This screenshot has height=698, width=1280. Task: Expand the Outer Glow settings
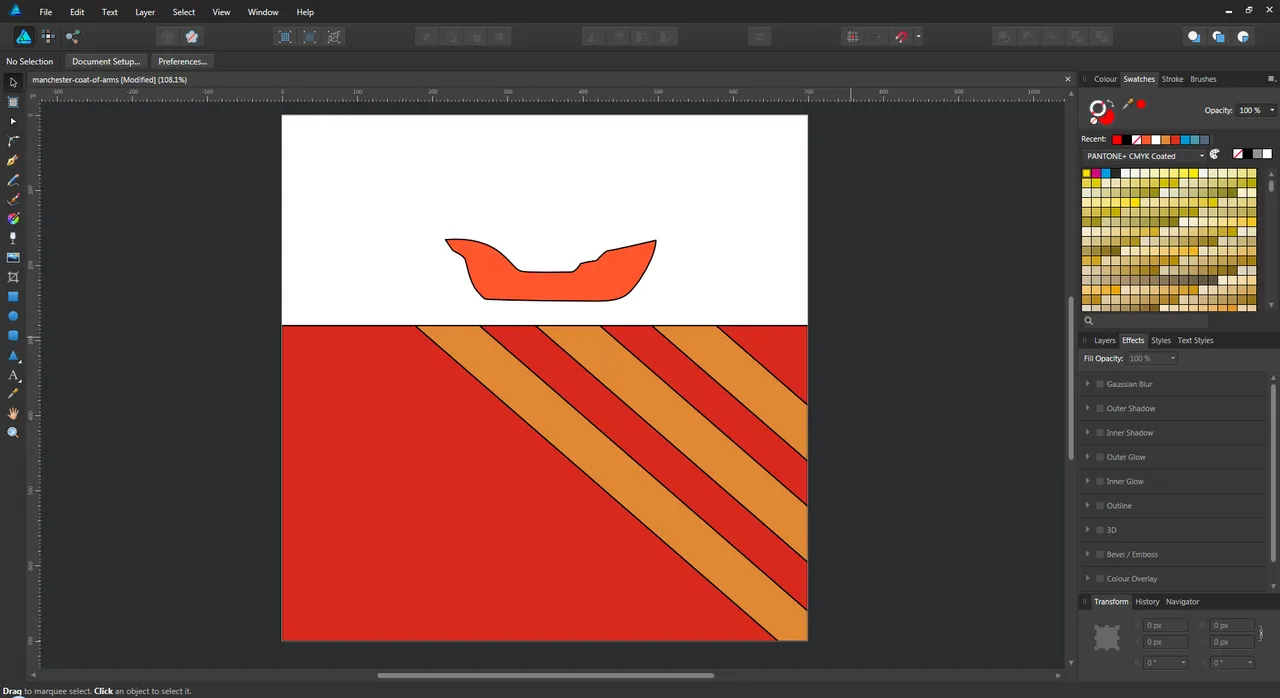tap(1088, 457)
